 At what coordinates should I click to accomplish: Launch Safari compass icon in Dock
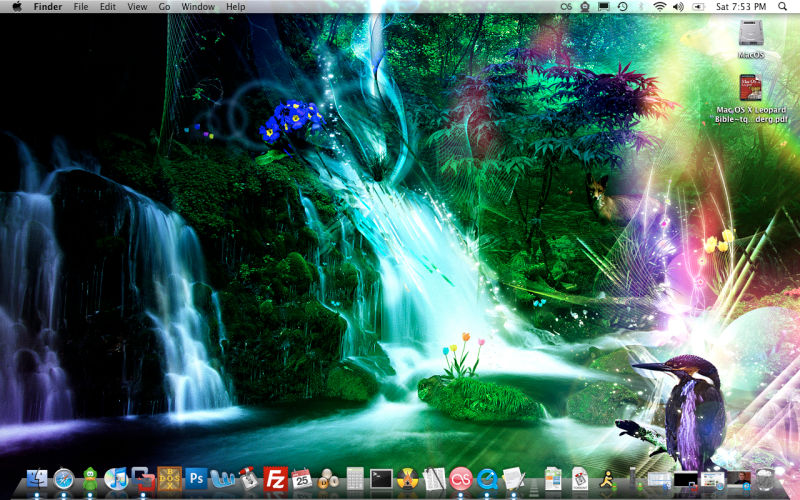pos(64,479)
